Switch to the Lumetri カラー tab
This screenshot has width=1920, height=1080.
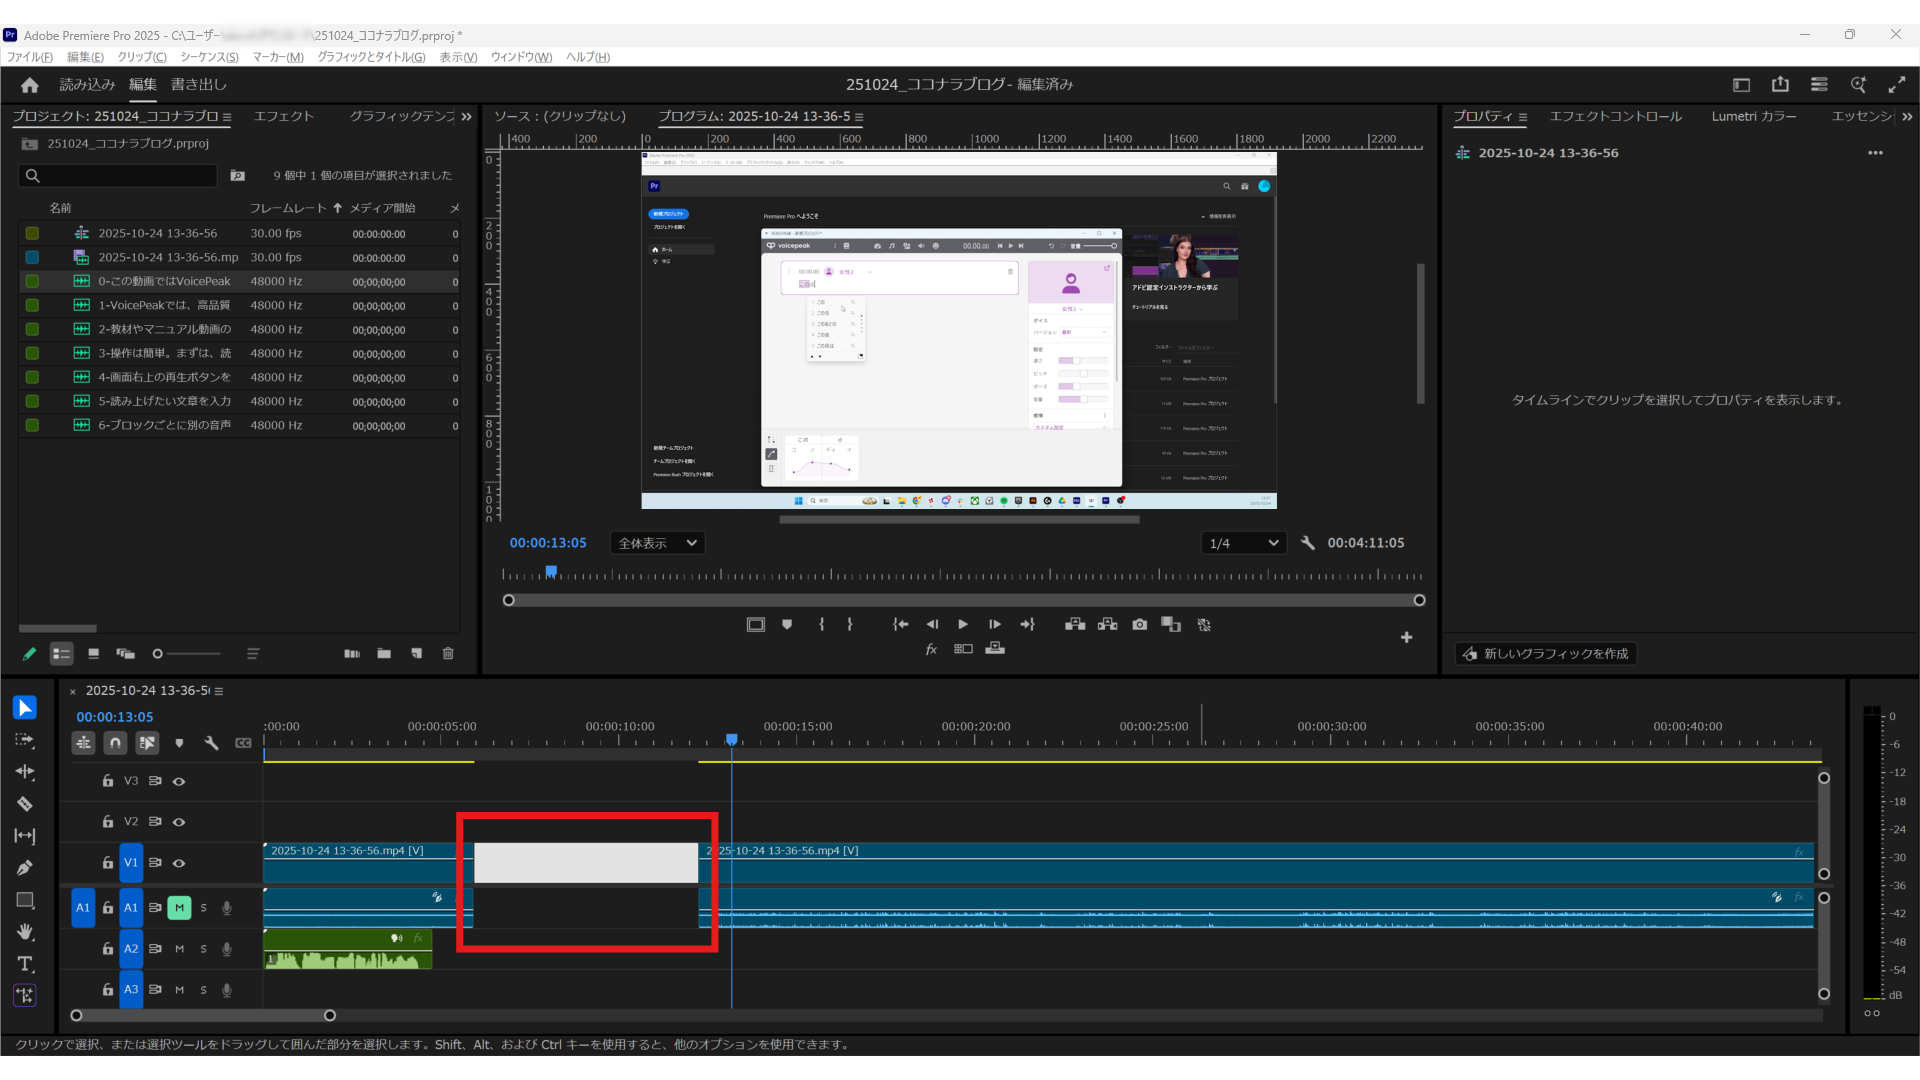1753,116
